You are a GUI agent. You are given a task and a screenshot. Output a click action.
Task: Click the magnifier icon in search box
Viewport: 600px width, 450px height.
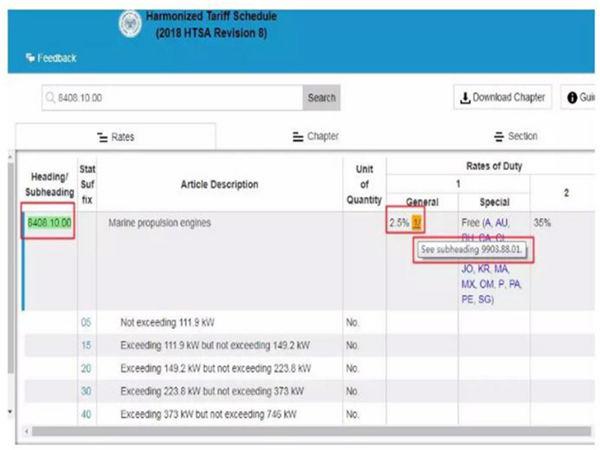[50, 98]
